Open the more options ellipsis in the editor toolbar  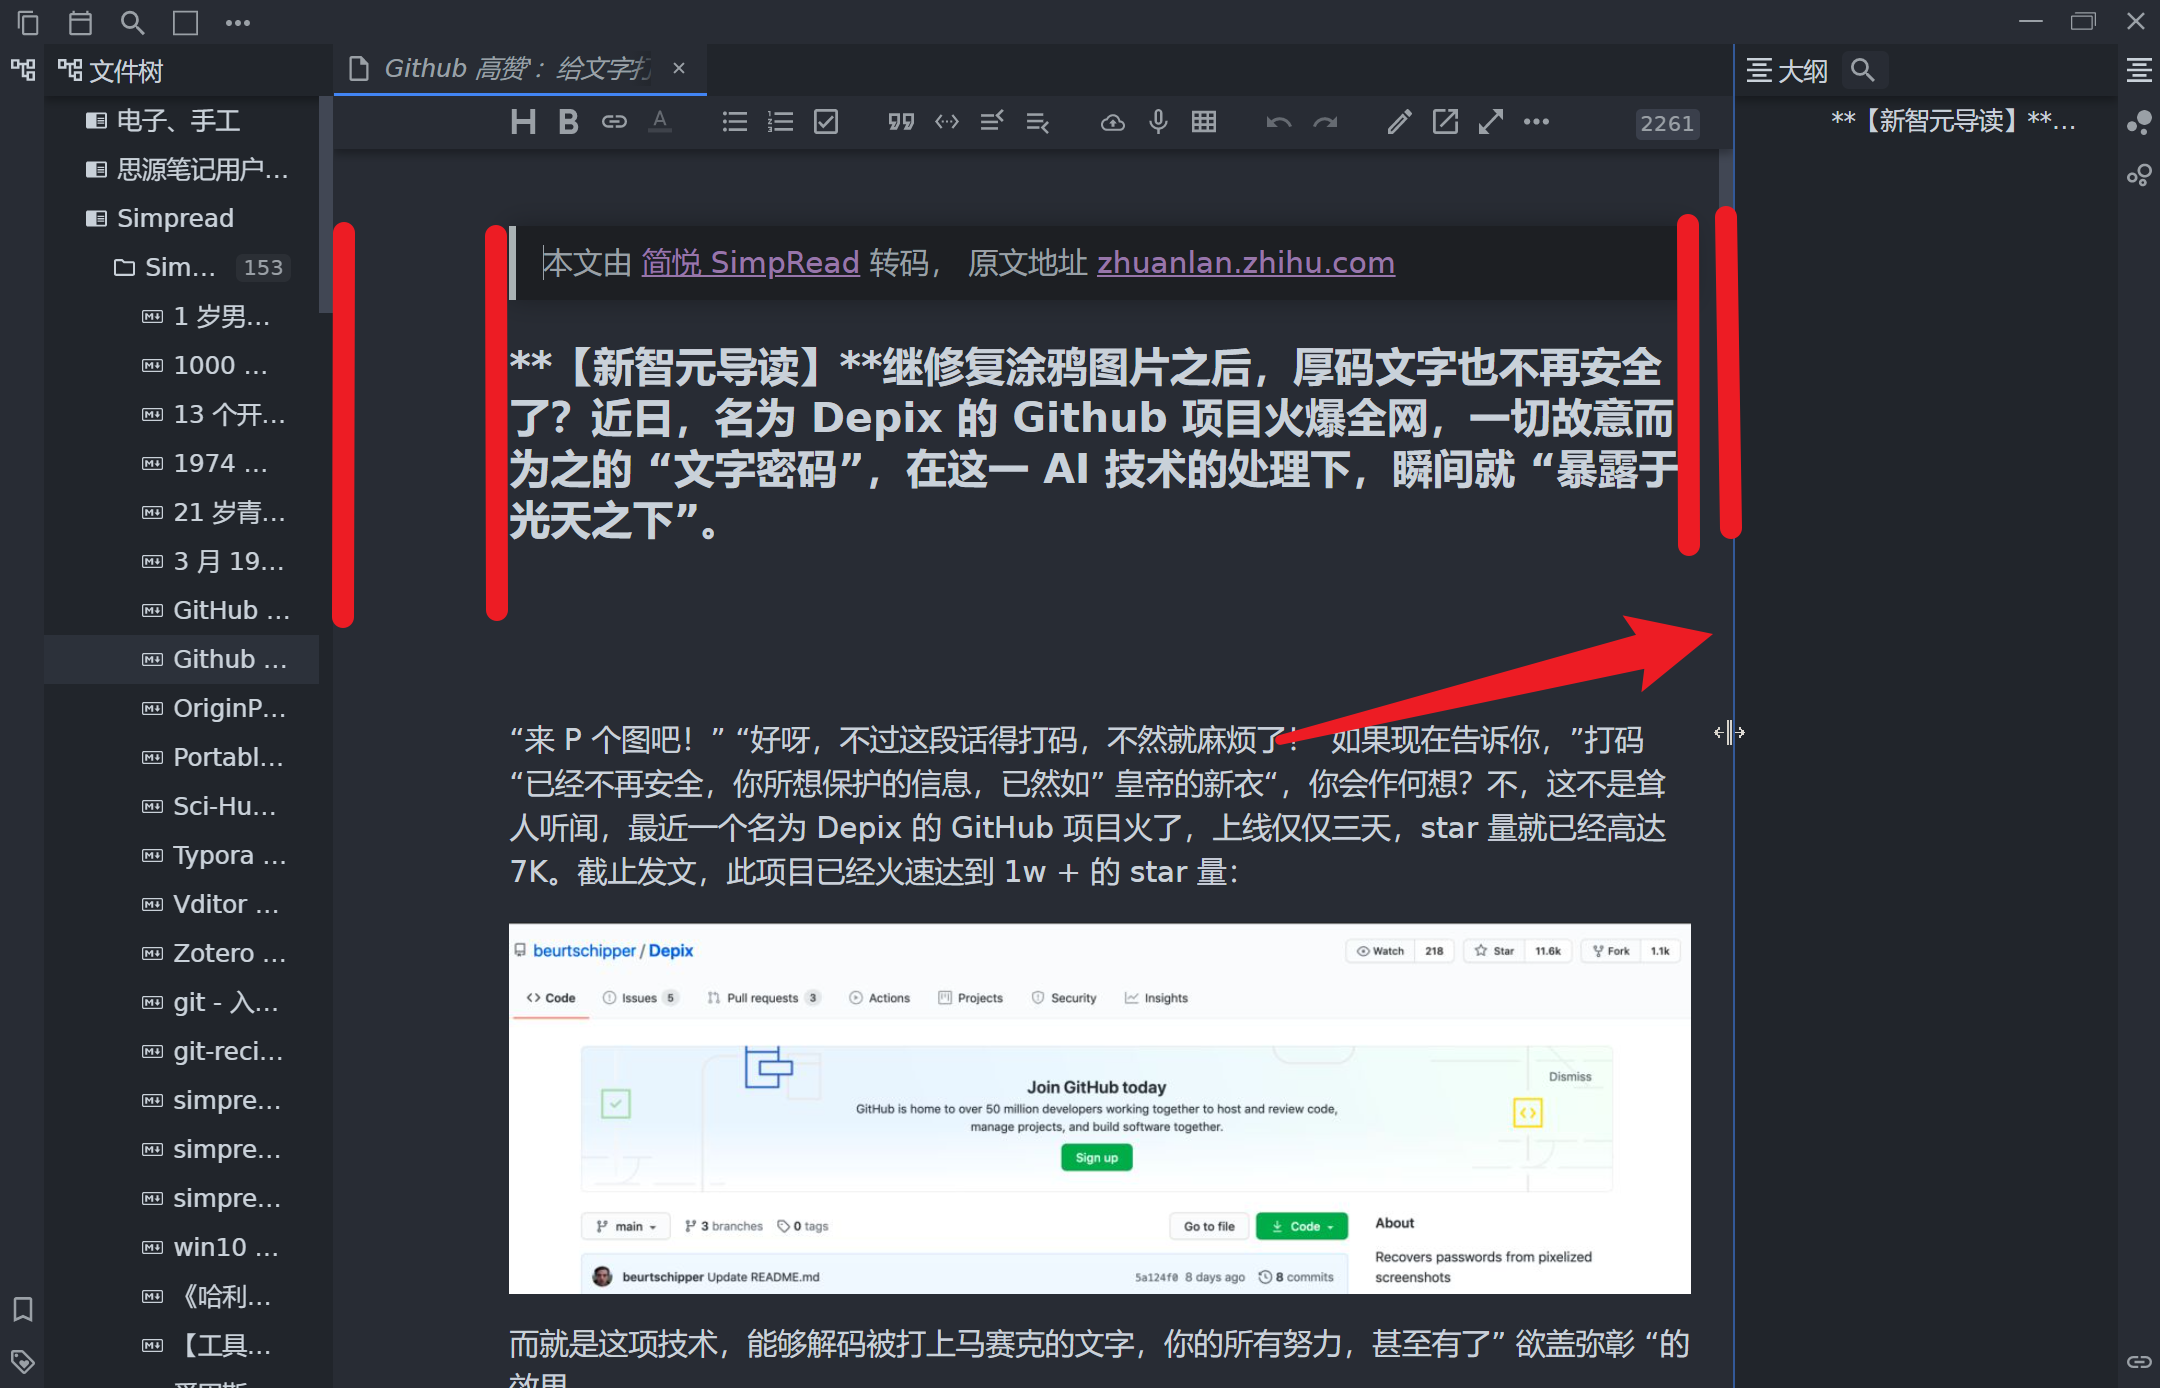tap(1536, 122)
